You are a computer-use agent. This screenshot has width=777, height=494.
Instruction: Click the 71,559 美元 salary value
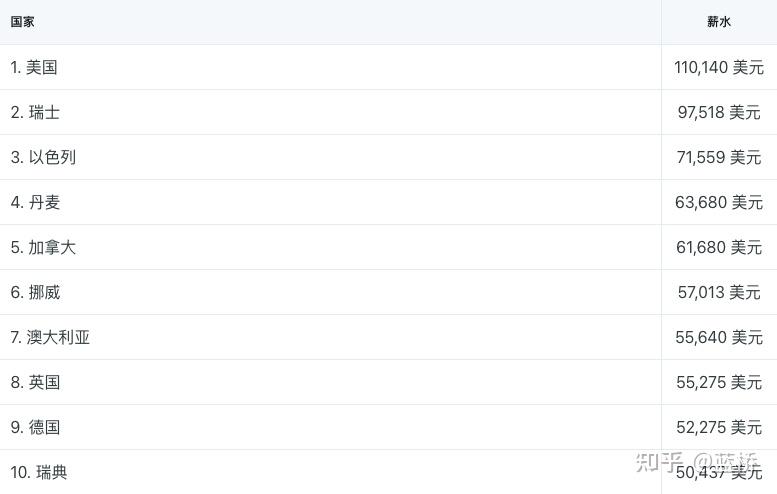coord(719,157)
